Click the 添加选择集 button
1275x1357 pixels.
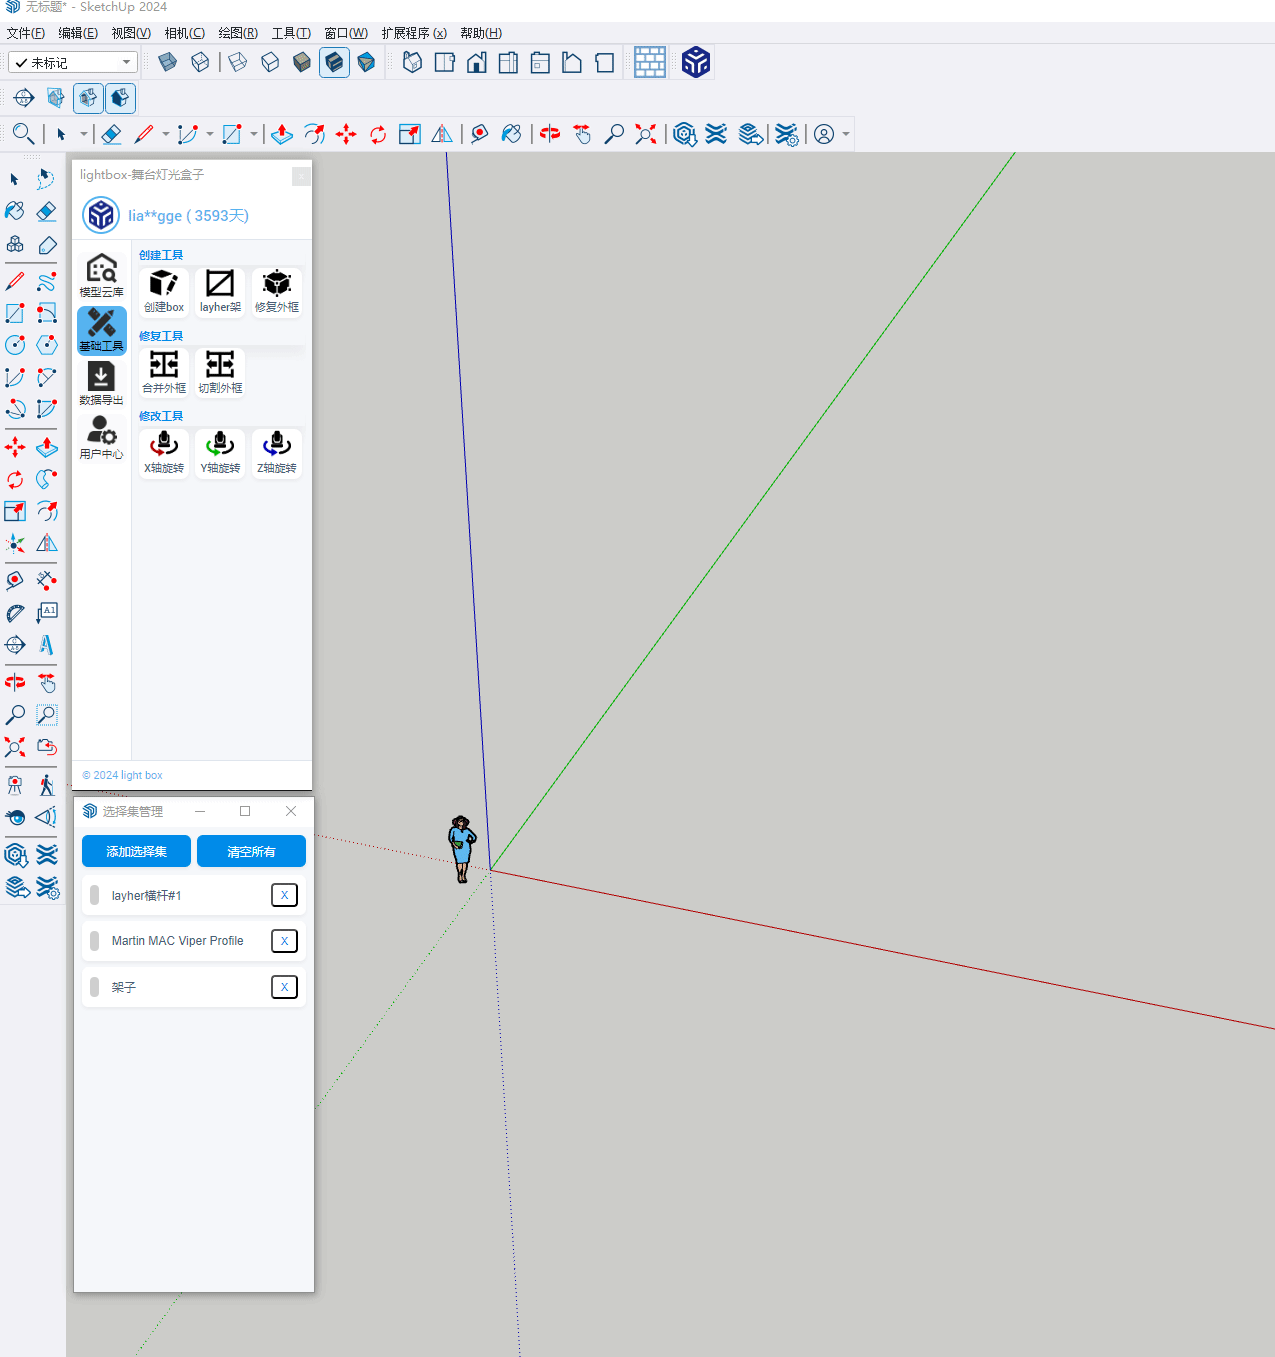[x=136, y=851]
